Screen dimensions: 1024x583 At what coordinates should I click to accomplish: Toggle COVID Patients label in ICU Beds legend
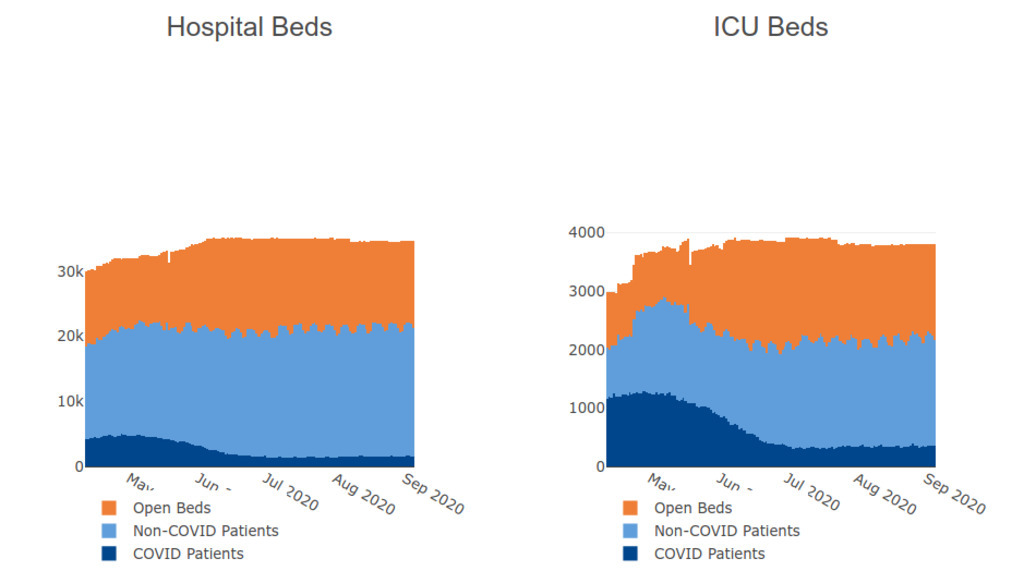coord(709,554)
